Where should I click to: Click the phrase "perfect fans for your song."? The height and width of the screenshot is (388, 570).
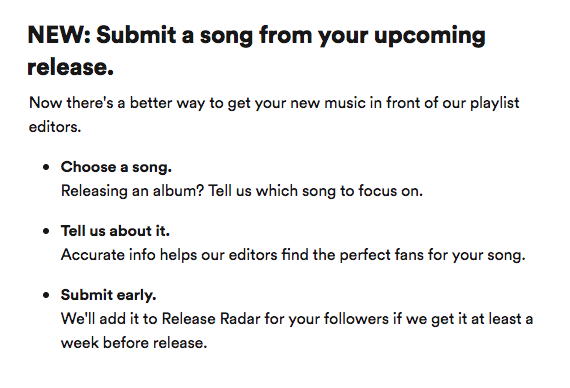tap(433, 255)
